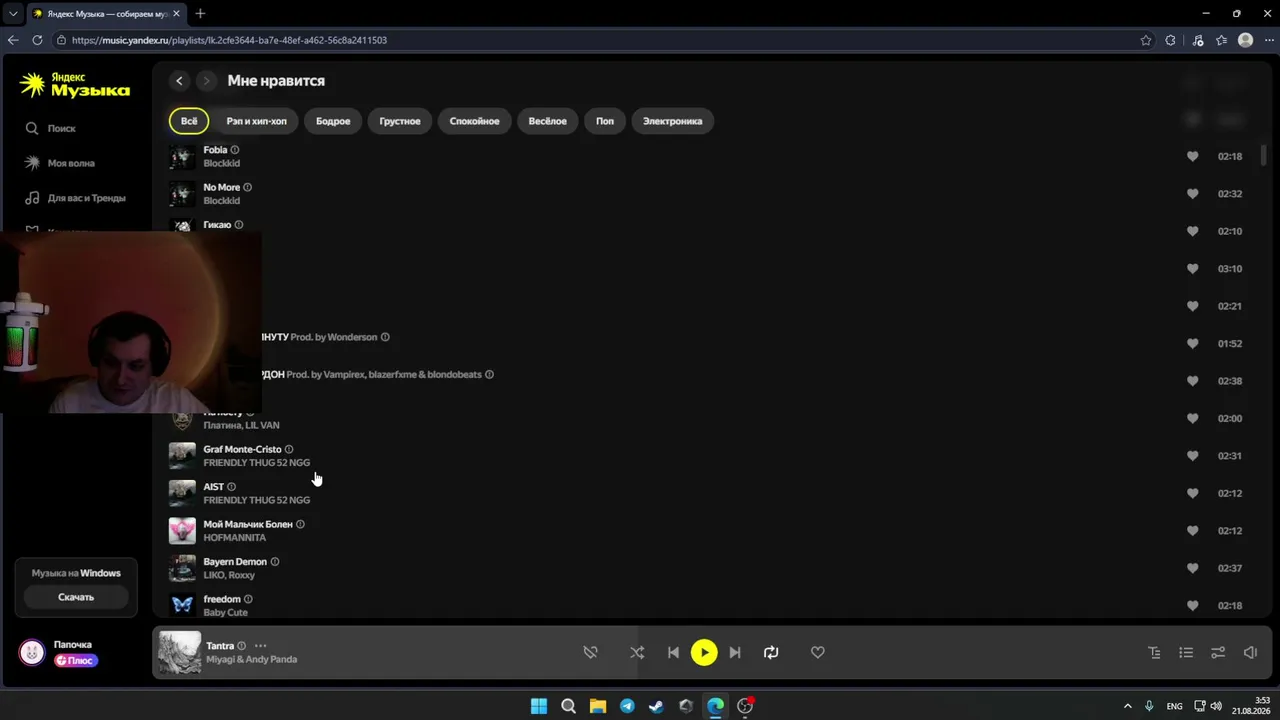Open Поиск search in the sidebar
1280x720 pixels.
pyautogui.click(x=50, y=128)
